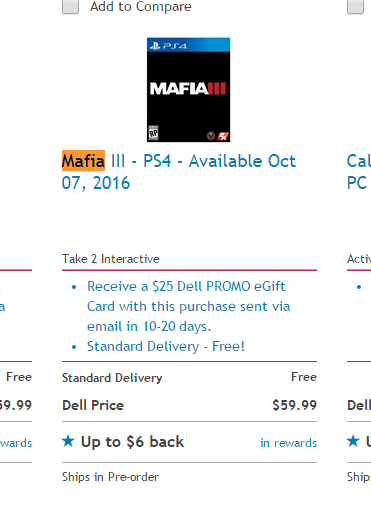Click the orange highlighted 'Mafia' word
371x515 pixels.
click(x=83, y=161)
